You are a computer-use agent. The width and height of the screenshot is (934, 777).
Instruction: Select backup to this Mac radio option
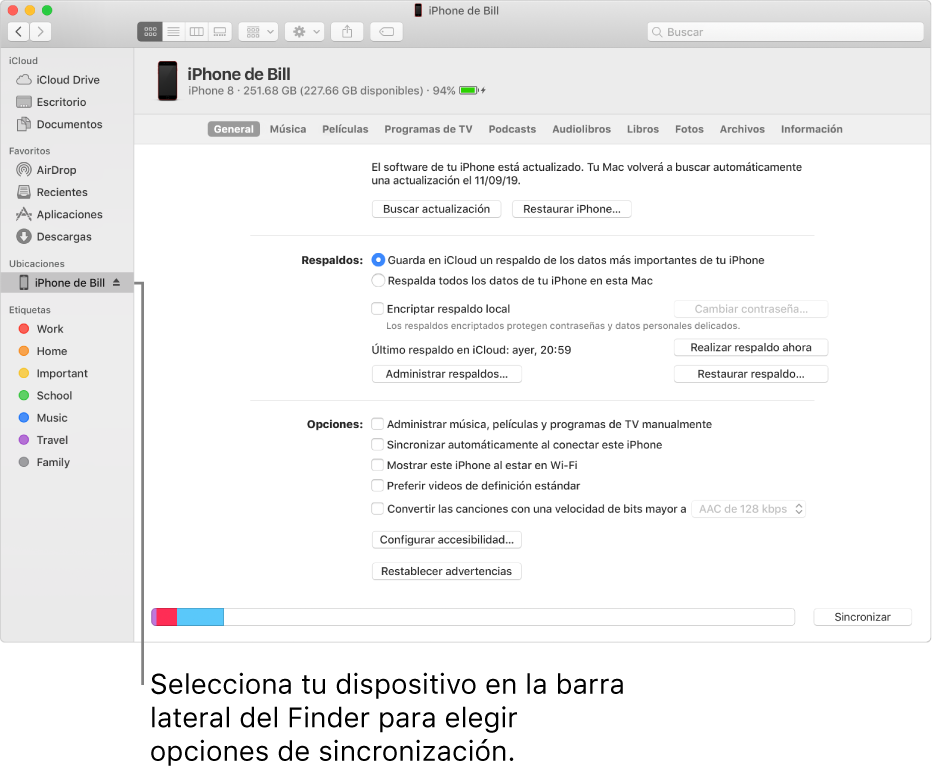tap(378, 281)
